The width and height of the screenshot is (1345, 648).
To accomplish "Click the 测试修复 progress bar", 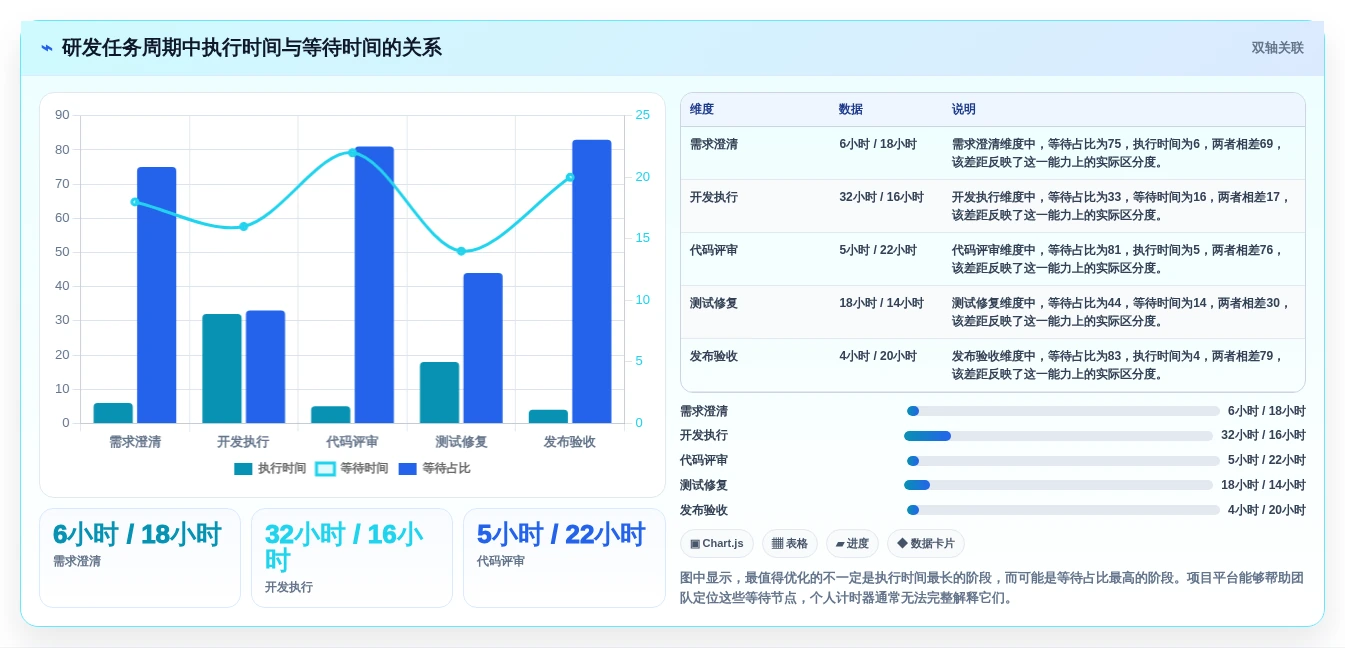I will 1058,485.
